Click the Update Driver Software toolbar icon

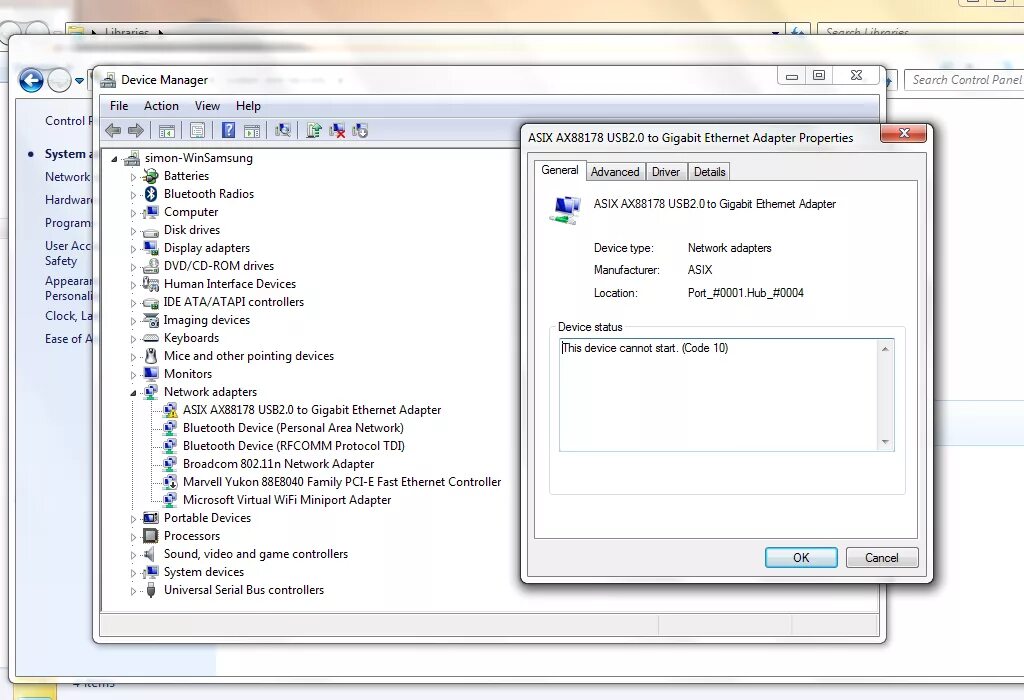click(313, 131)
